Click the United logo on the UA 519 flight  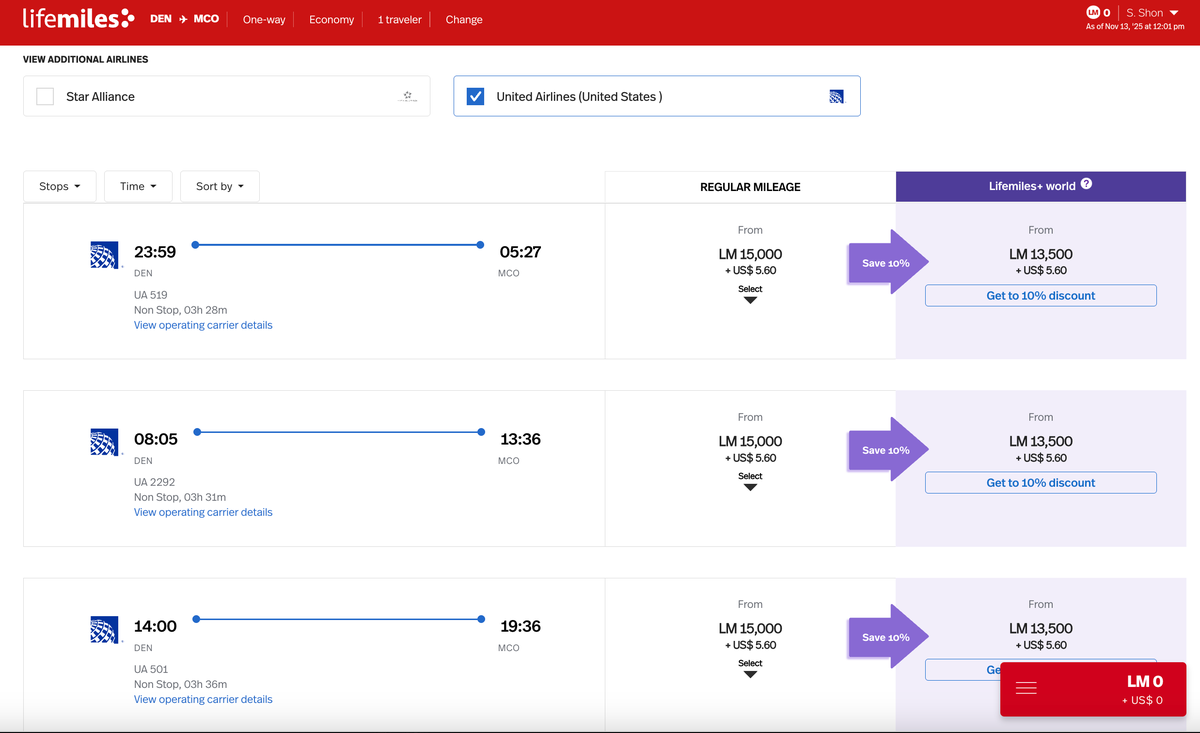coord(105,254)
